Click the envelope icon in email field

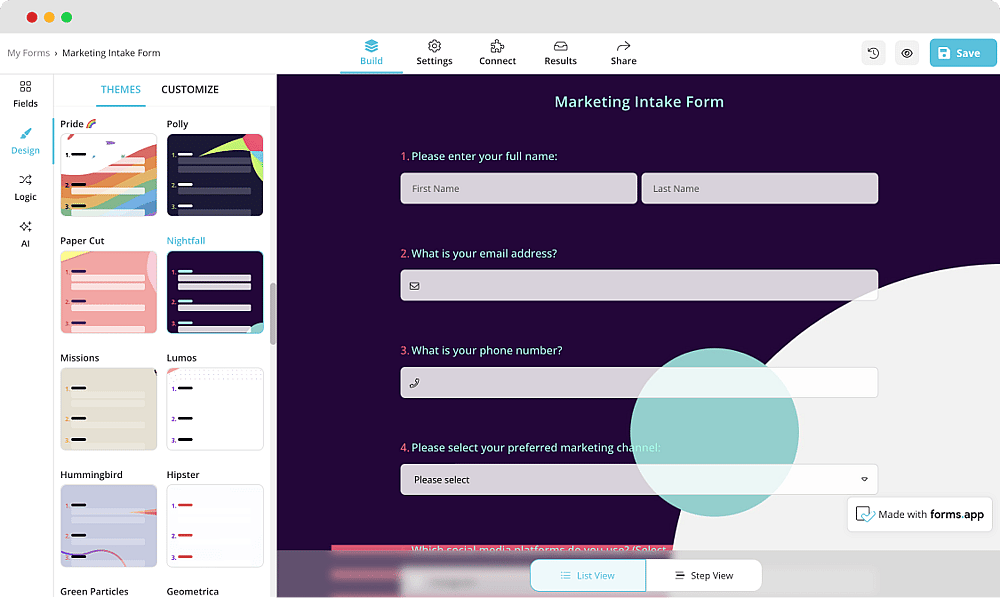pos(415,286)
